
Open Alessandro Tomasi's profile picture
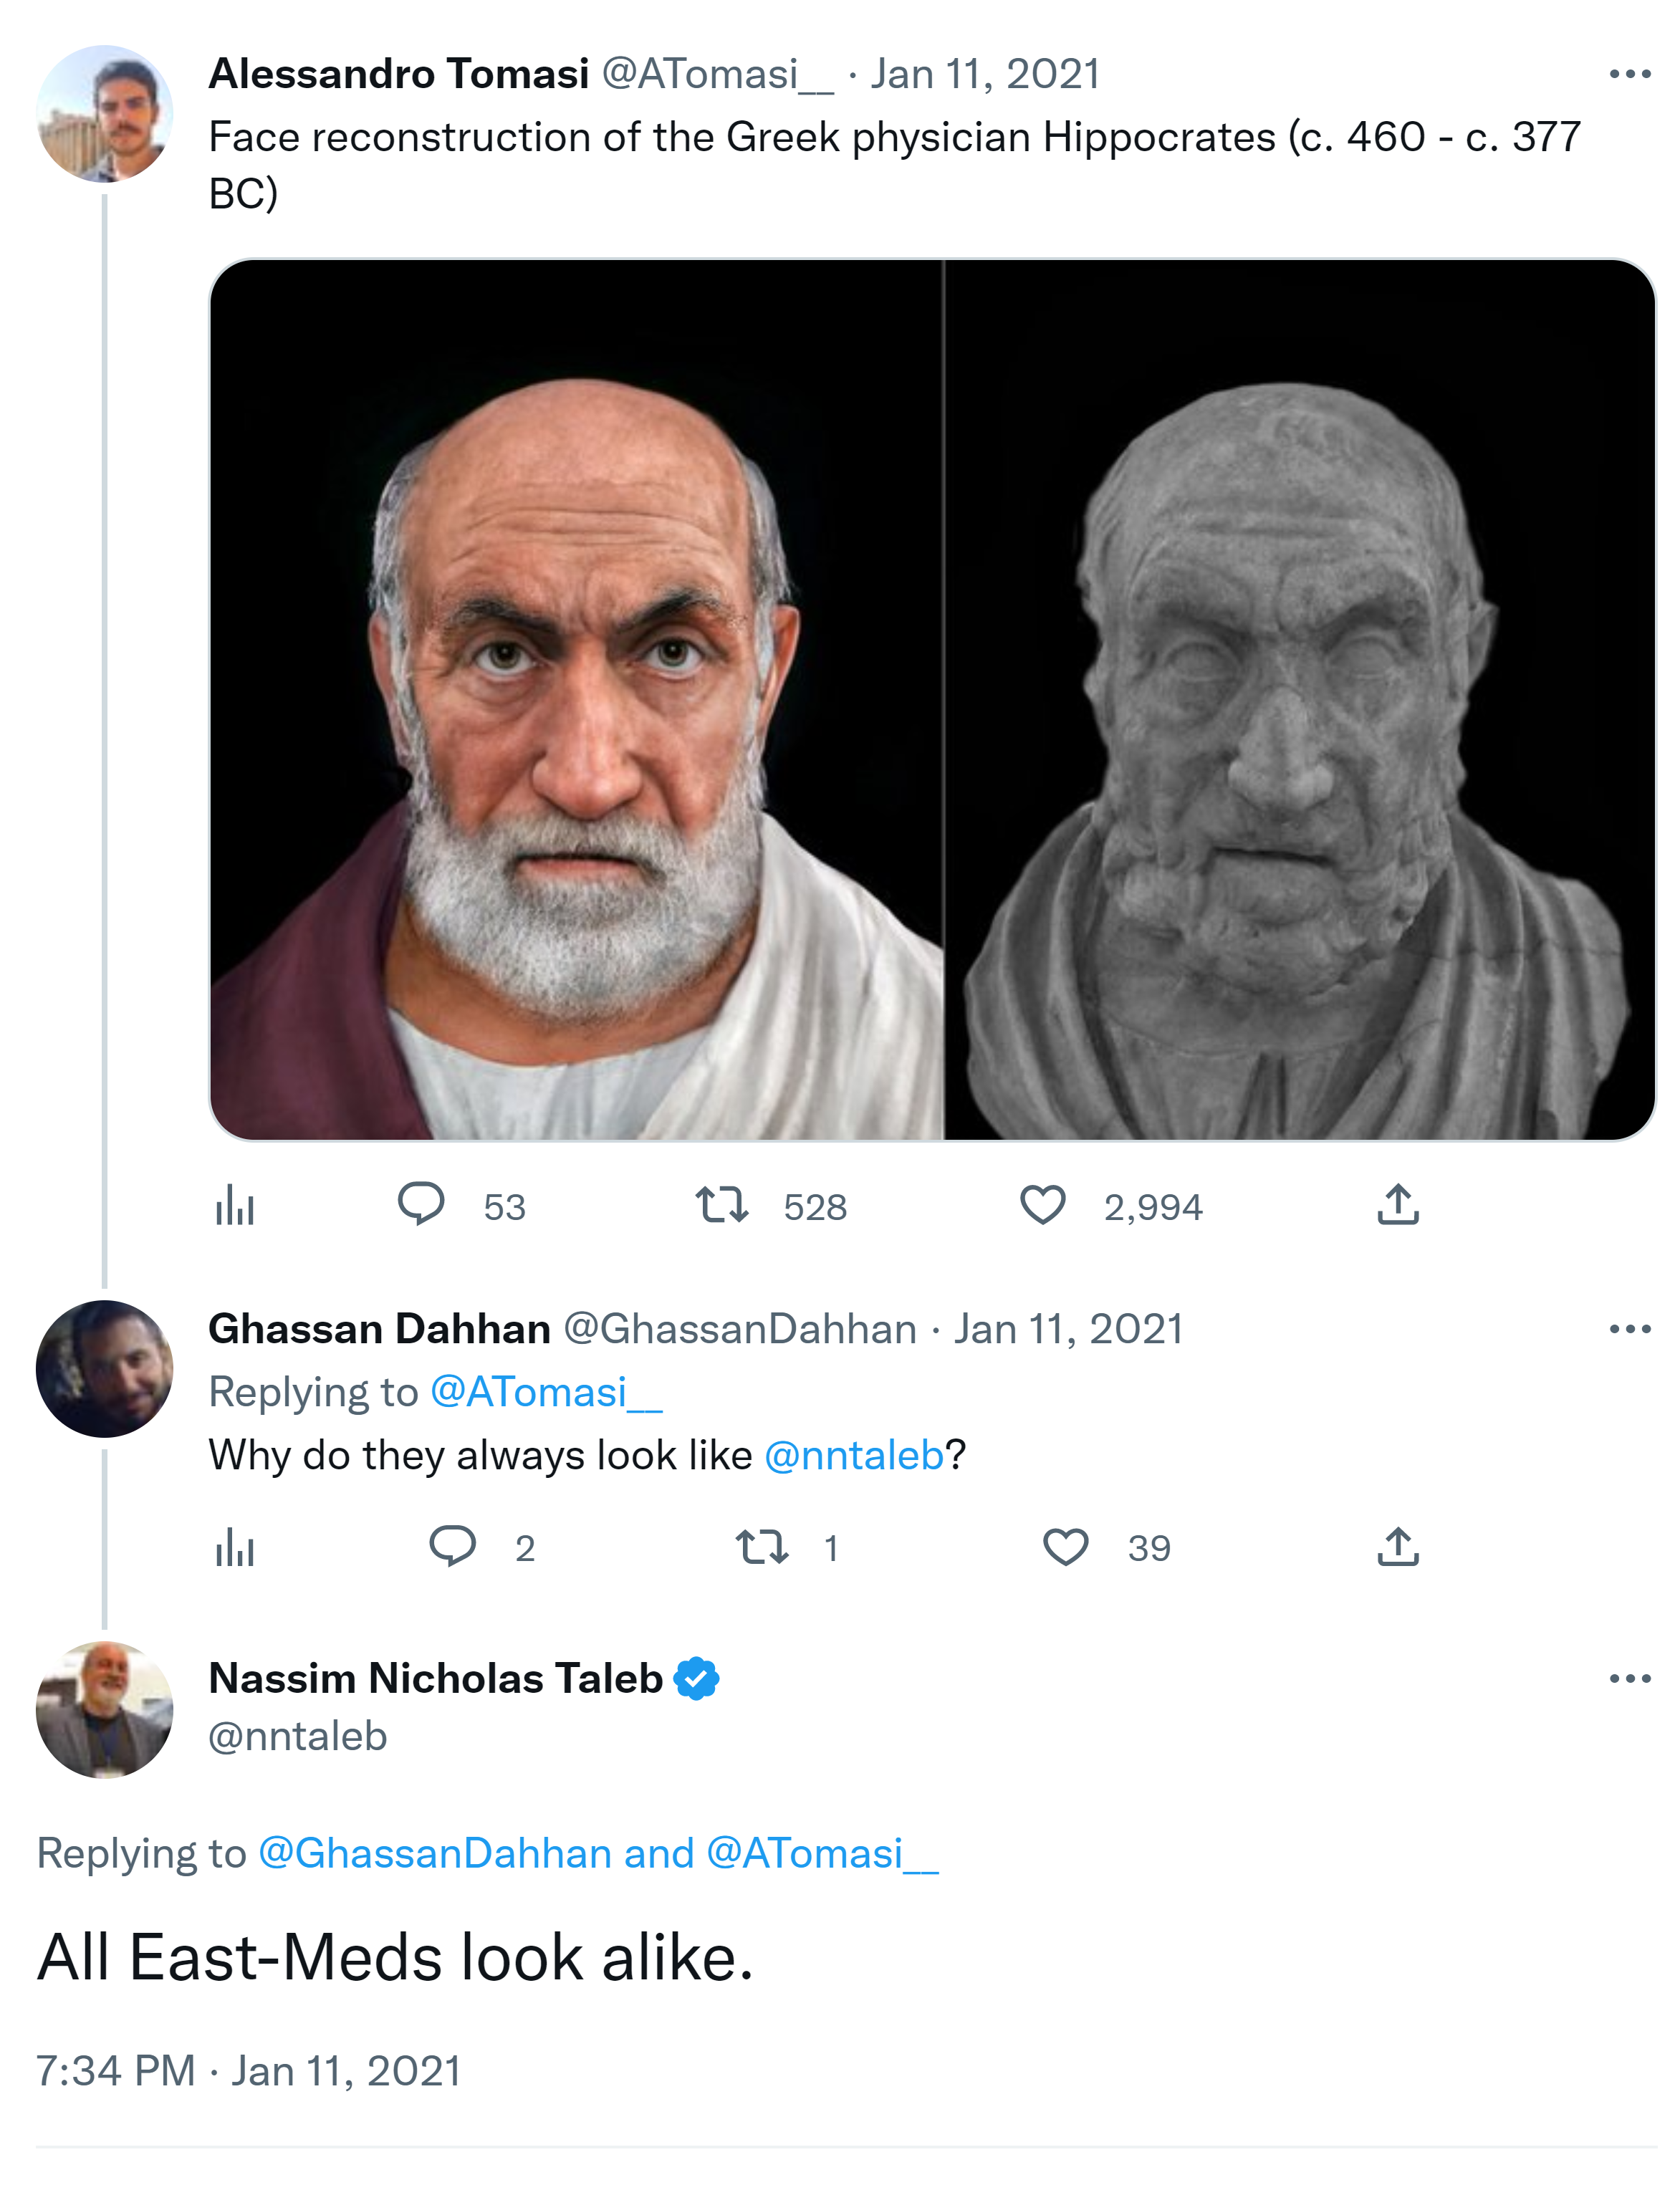tap(104, 114)
